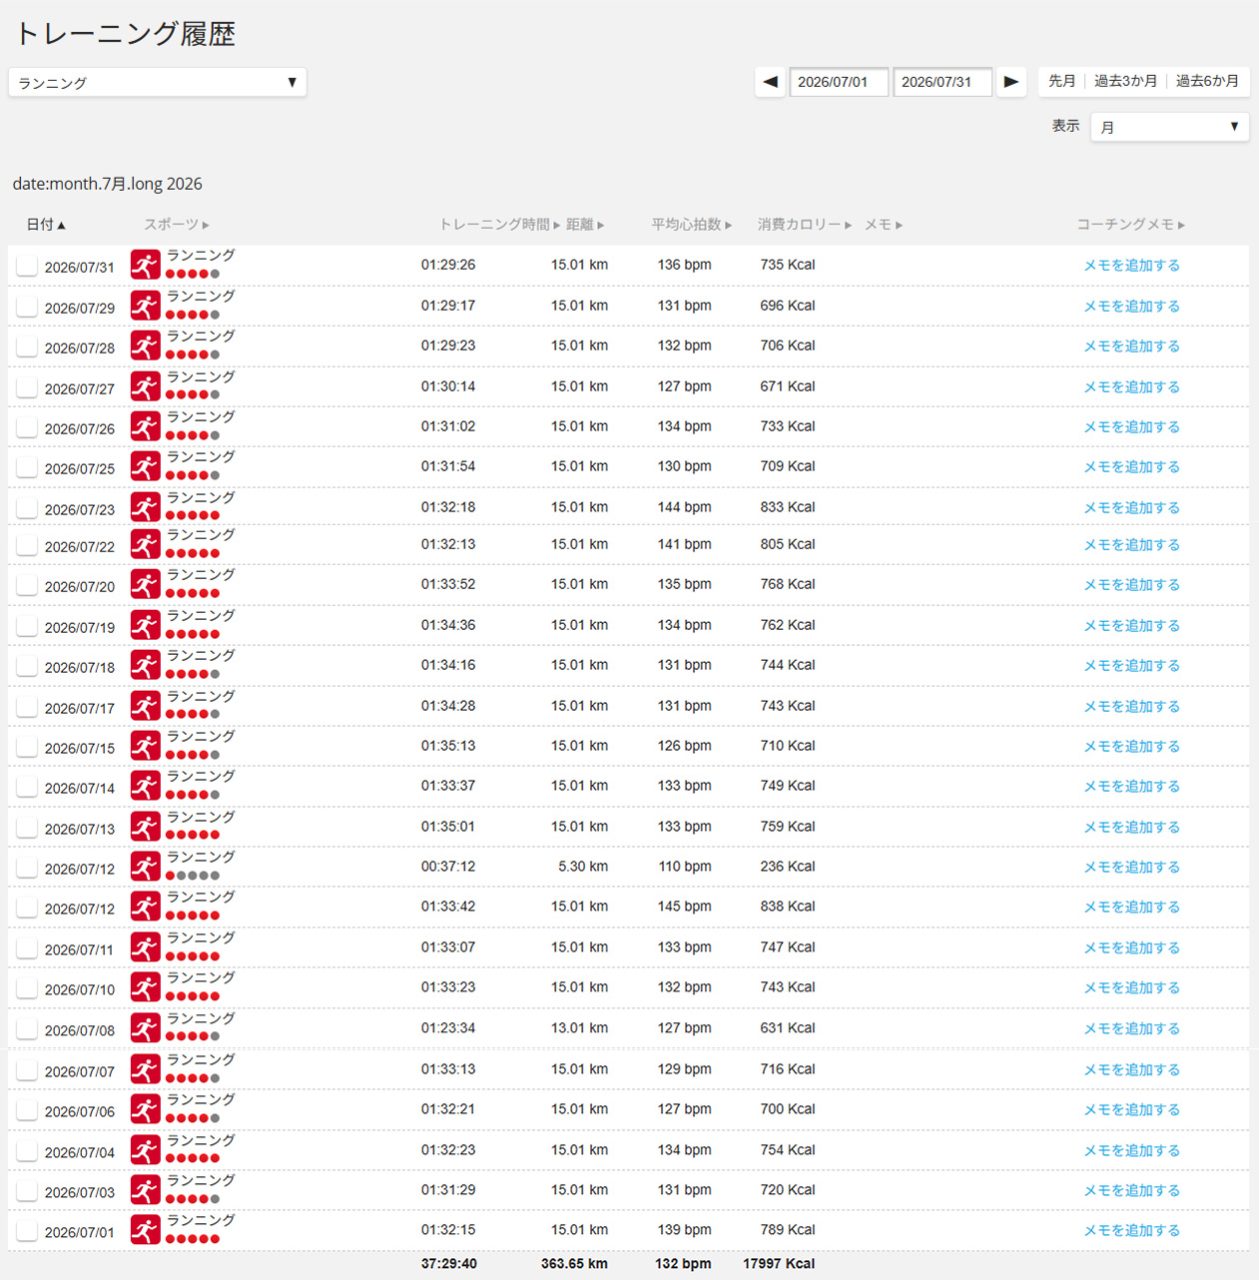This screenshot has width=1259, height=1280.
Task: Click running icon for 2026/07/31 row
Action: tap(146, 265)
